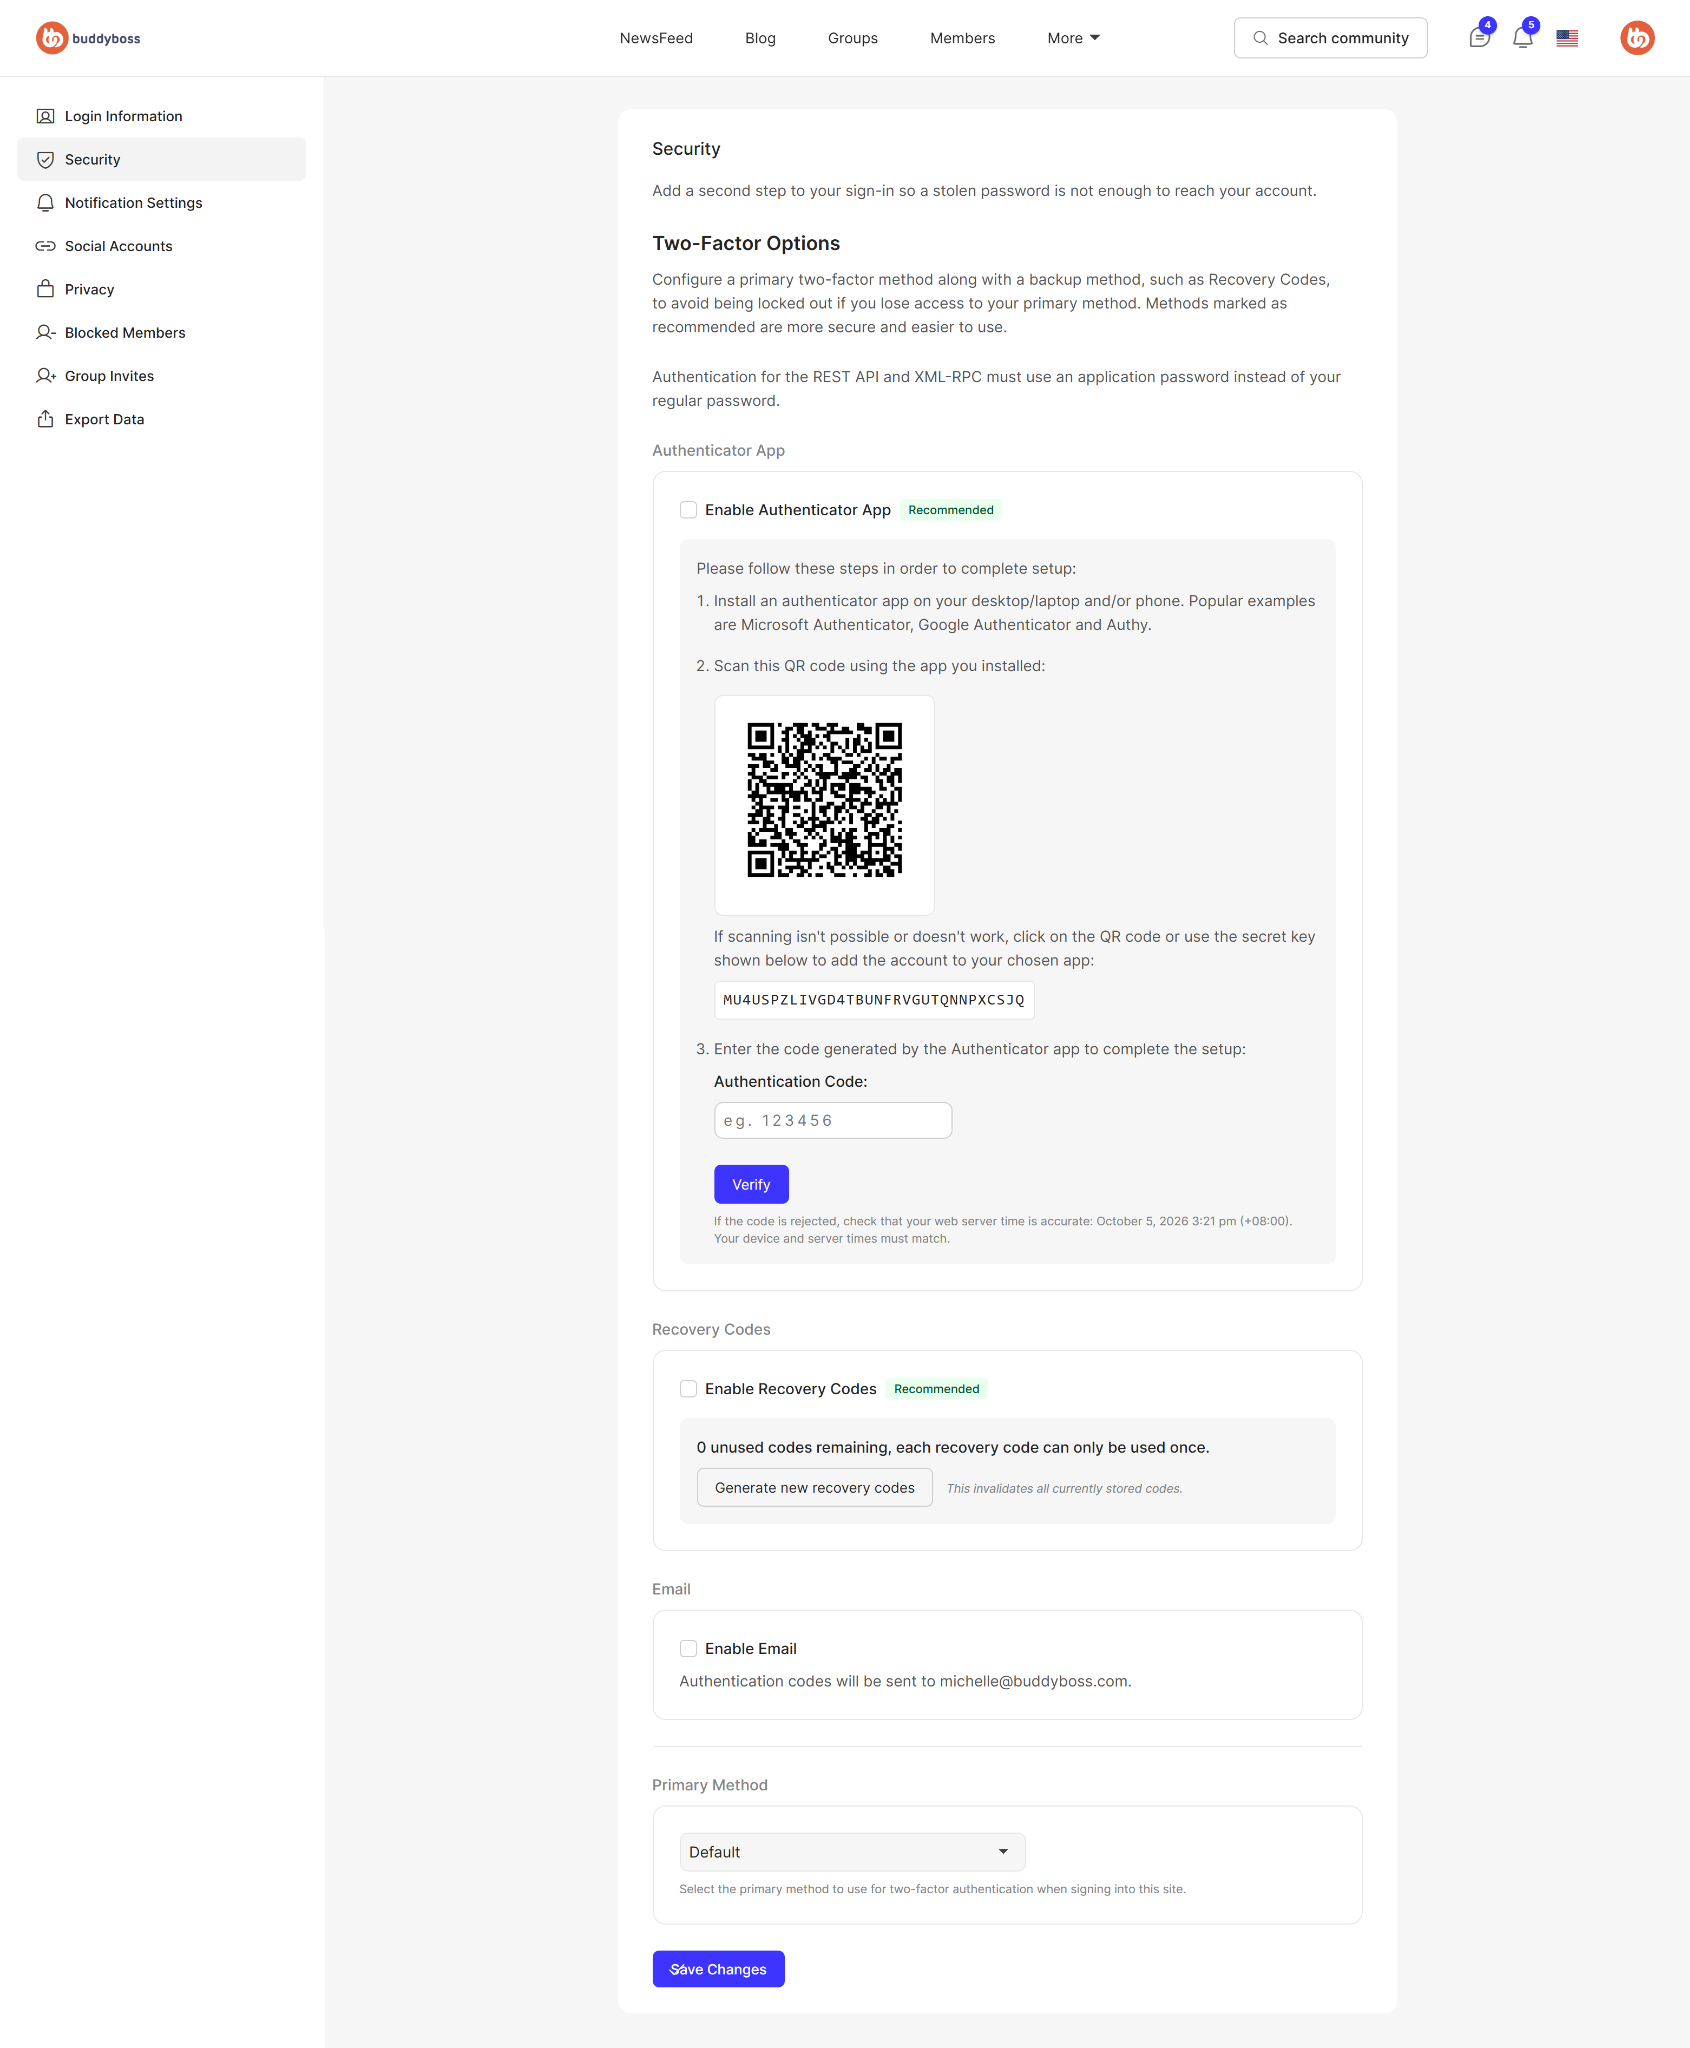Click the Social Accounts link icon
The image size is (1690, 2048).
click(x=45, y=246)
